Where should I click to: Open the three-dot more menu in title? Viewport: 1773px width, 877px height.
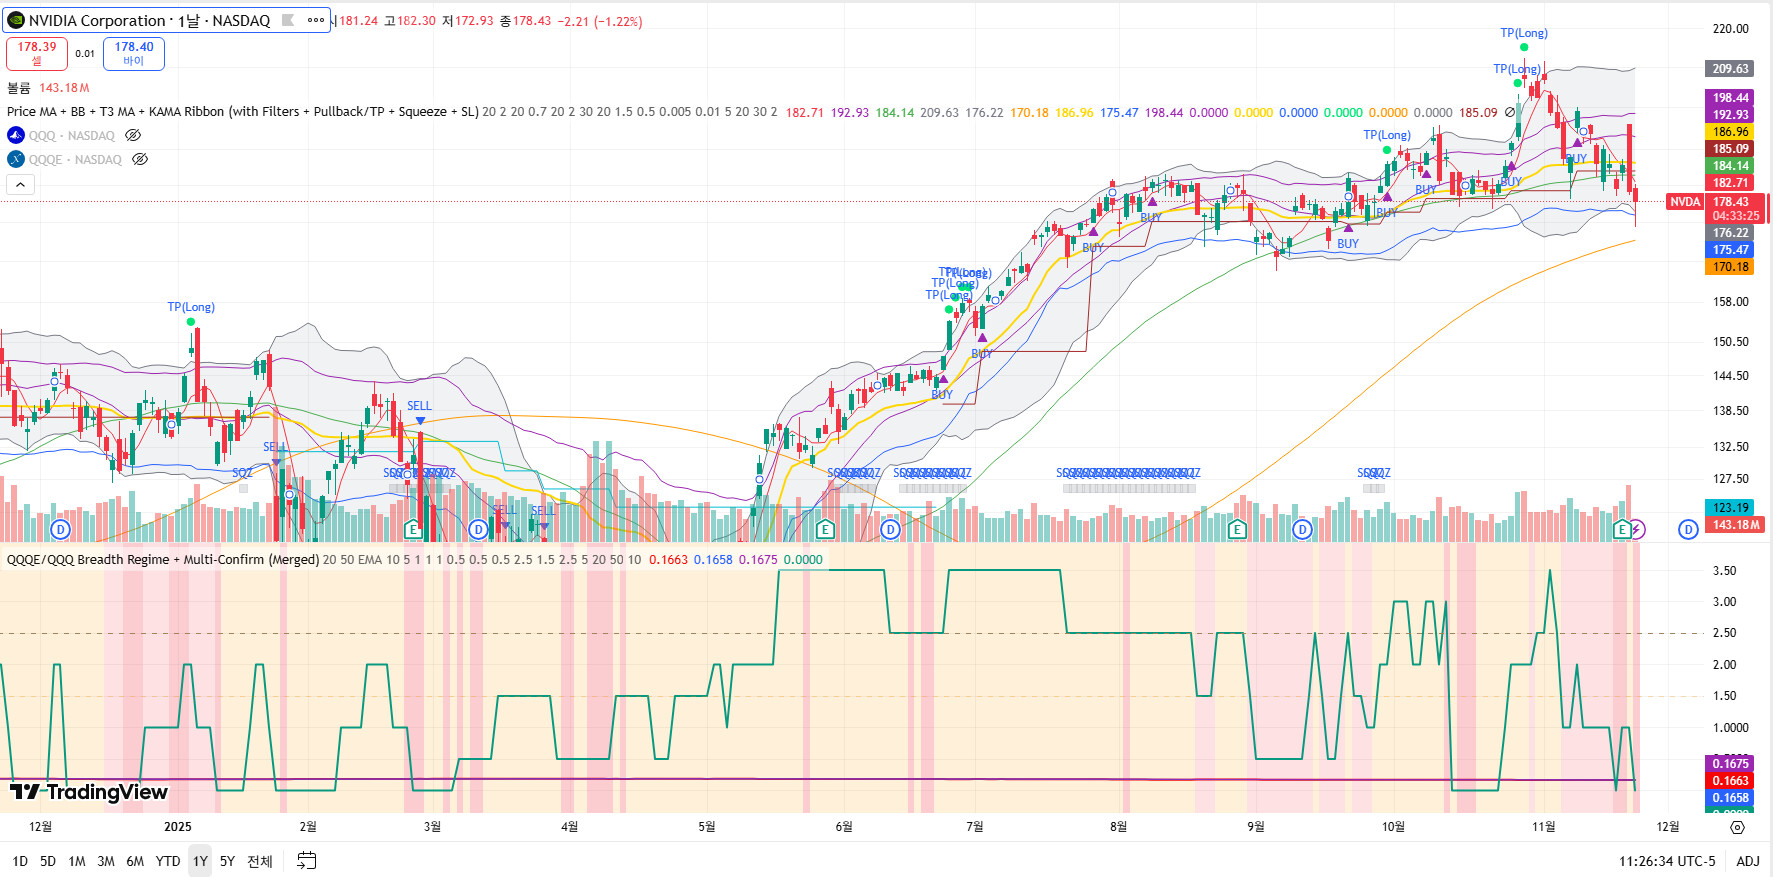316,20
